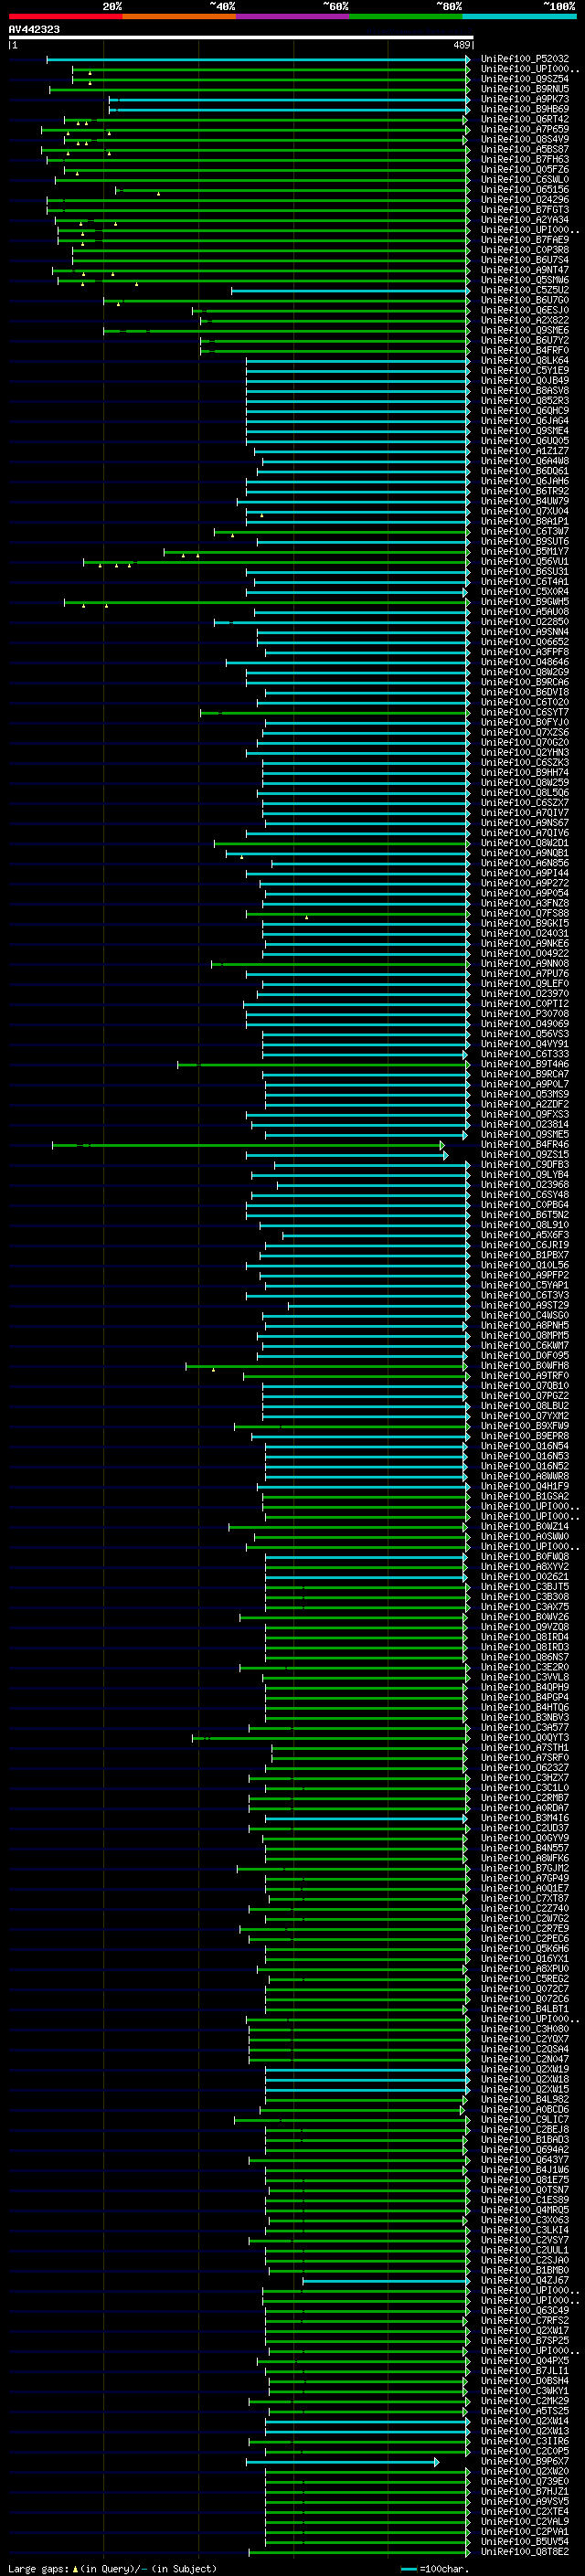Select hit label UniRef100_B6U7Y2
The width and height of the screenshot is (585, 2576).
[x=525, y=340]
